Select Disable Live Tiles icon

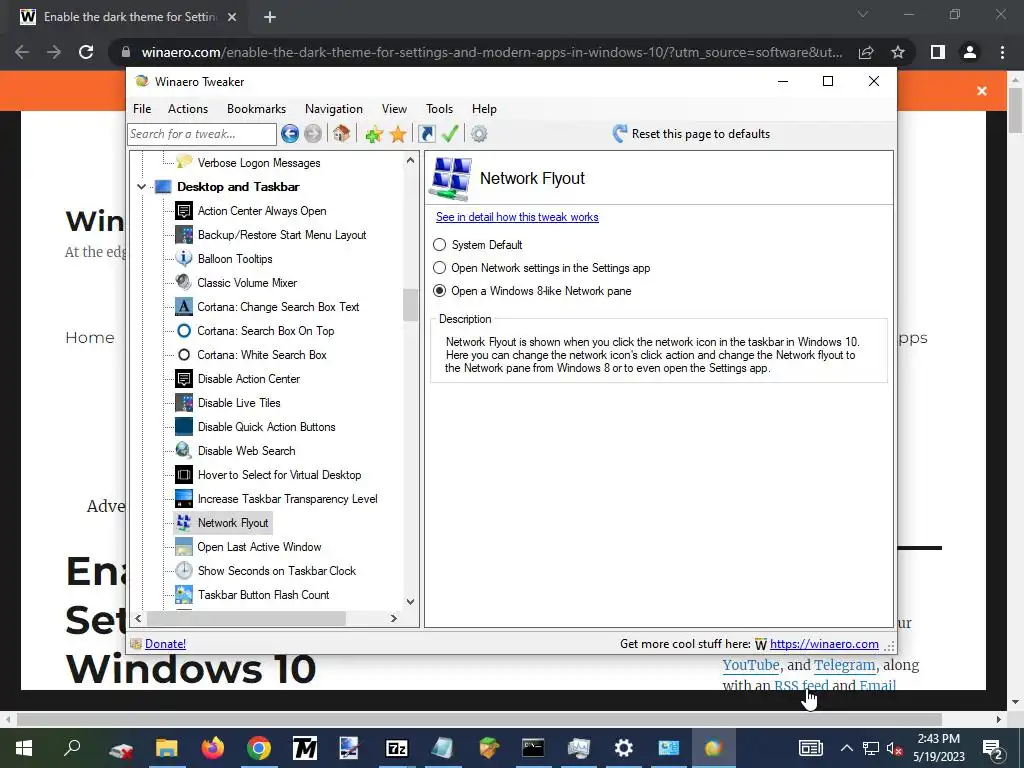click(x=184, y=403)
